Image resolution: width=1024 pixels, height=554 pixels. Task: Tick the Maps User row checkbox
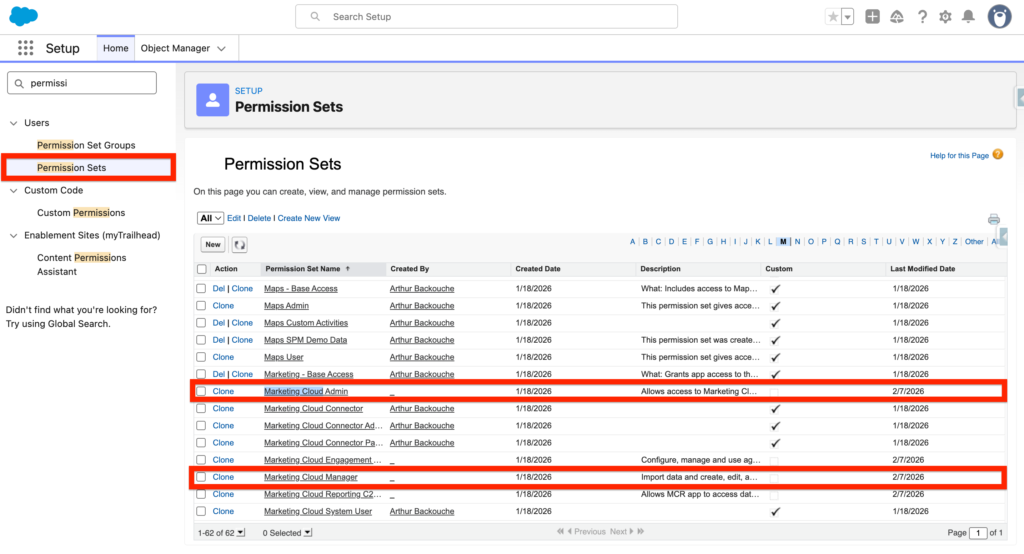202,357
